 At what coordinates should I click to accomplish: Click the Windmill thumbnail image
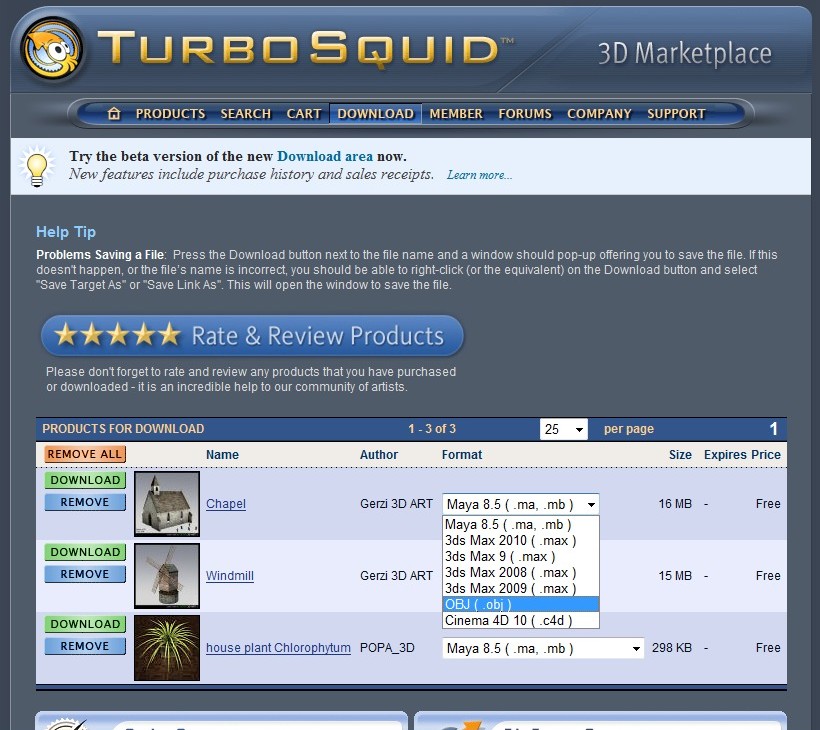click(167, 576)
